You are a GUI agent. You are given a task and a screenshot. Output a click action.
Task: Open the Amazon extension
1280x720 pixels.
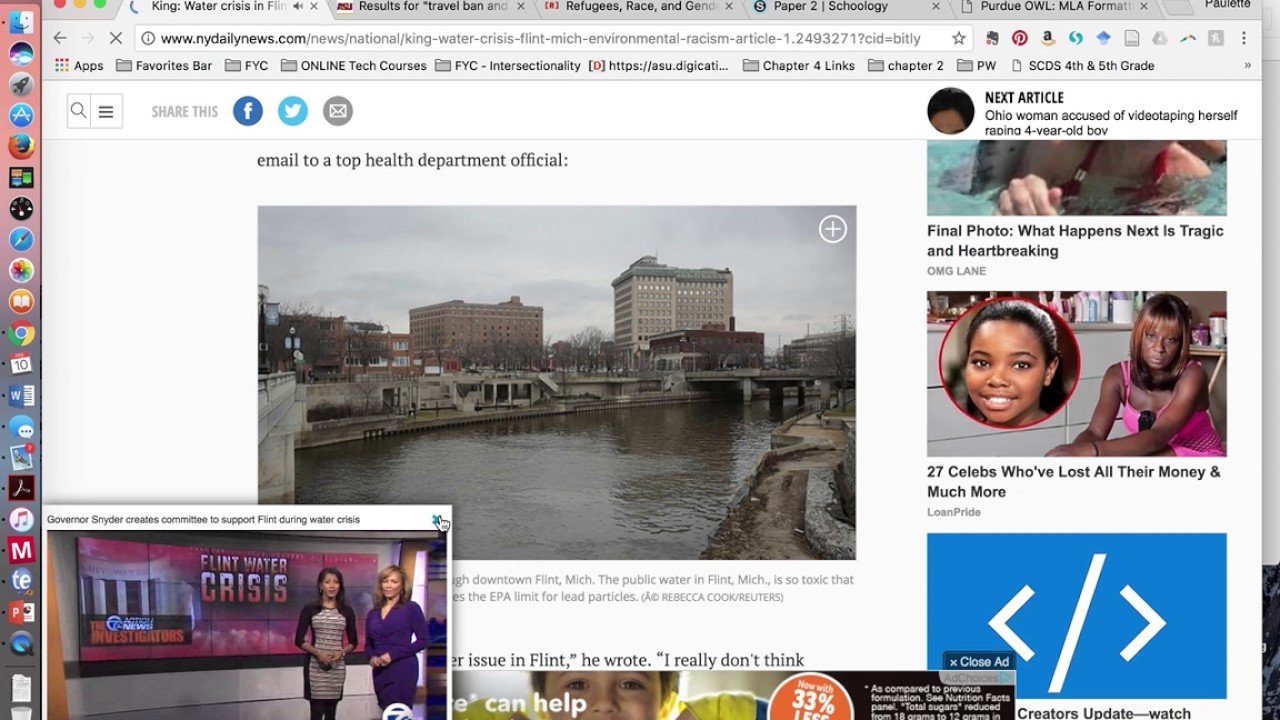tap(1047, 38)
